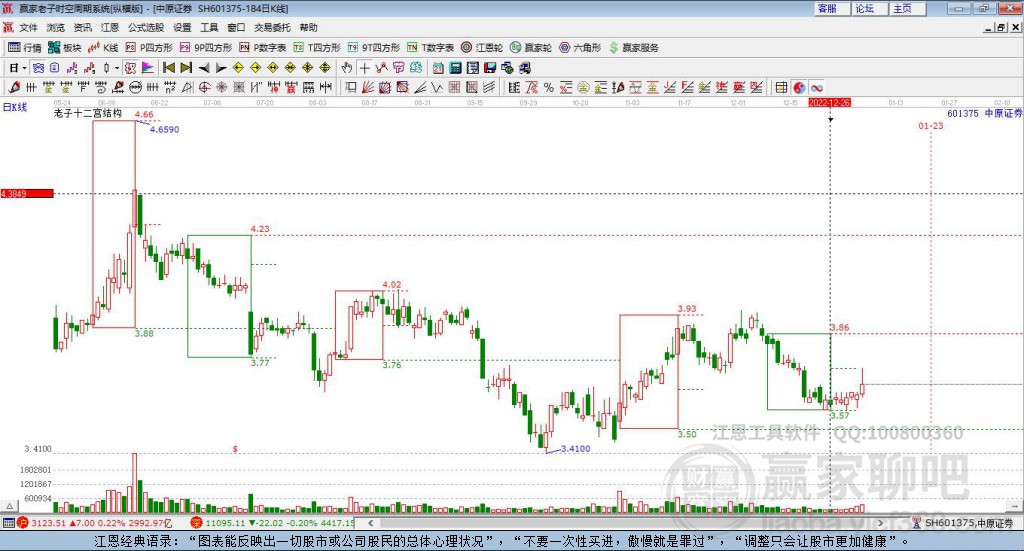
Task: Toggle the red yin-yang taiji icon
Action: pyautogui.click(x=799, y=87)
